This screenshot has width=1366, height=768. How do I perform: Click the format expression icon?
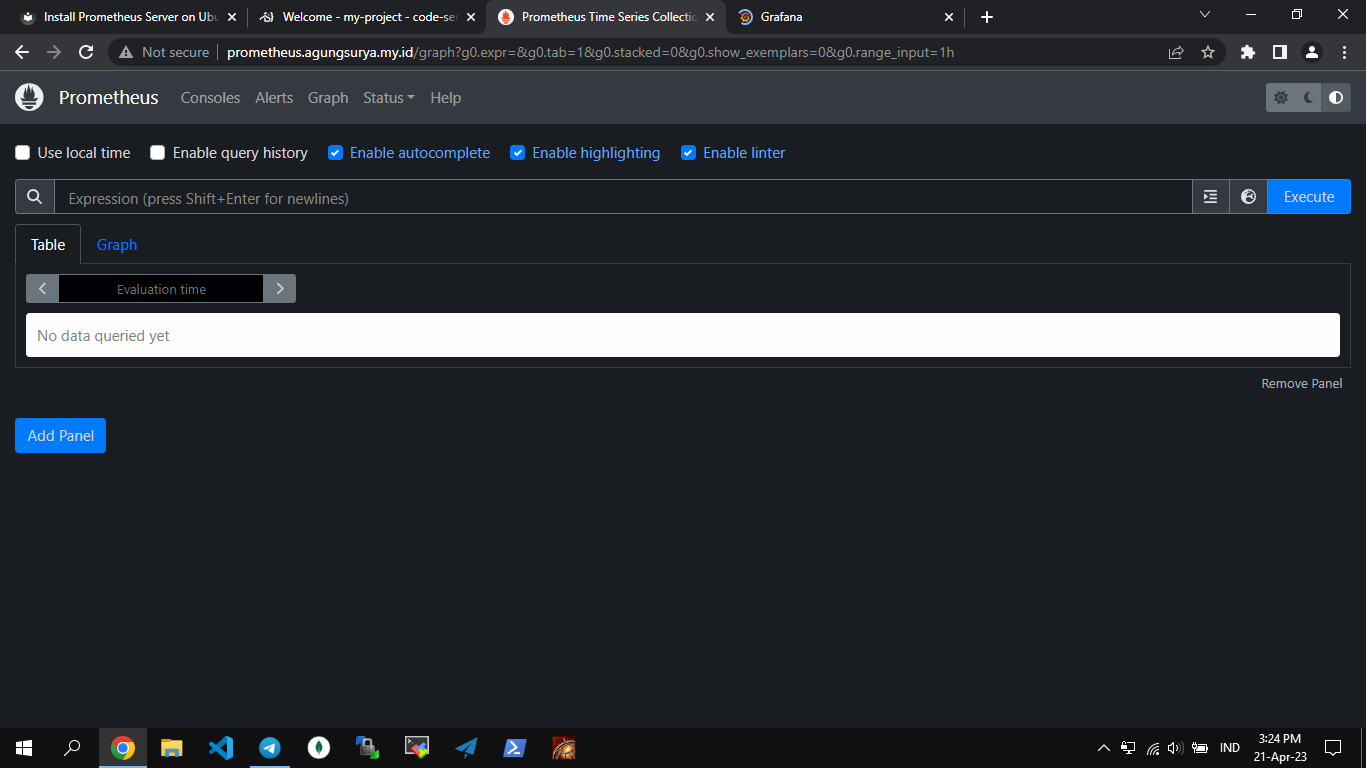pos(1210,197)
